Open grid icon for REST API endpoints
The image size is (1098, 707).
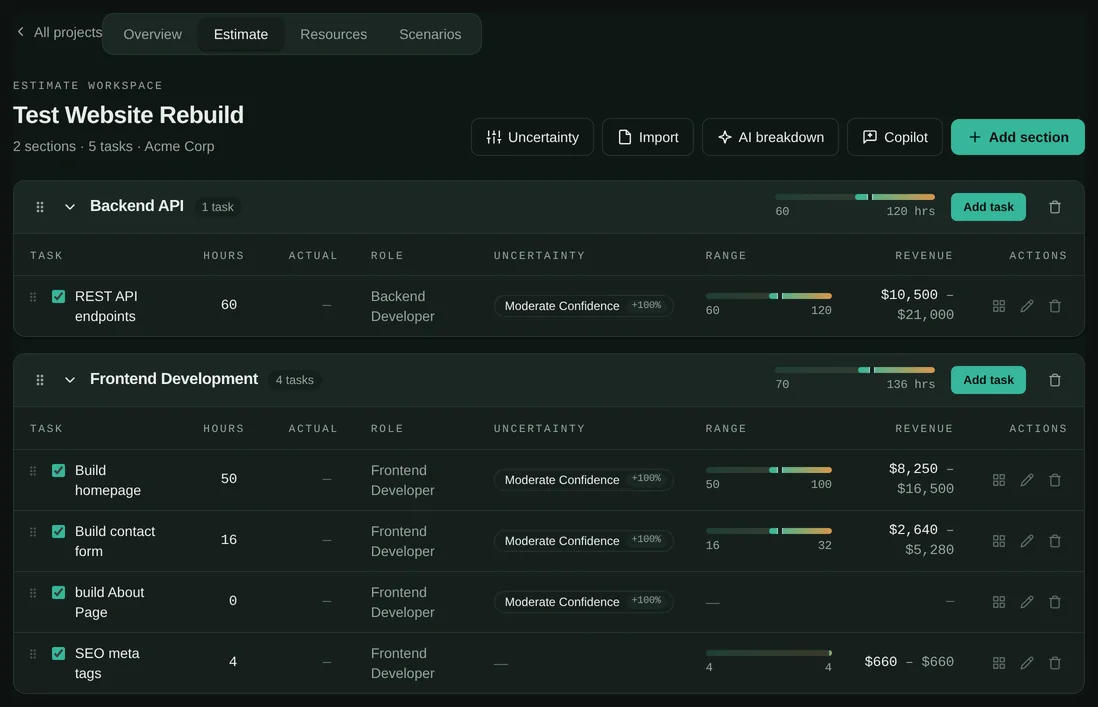coord(999,306)
